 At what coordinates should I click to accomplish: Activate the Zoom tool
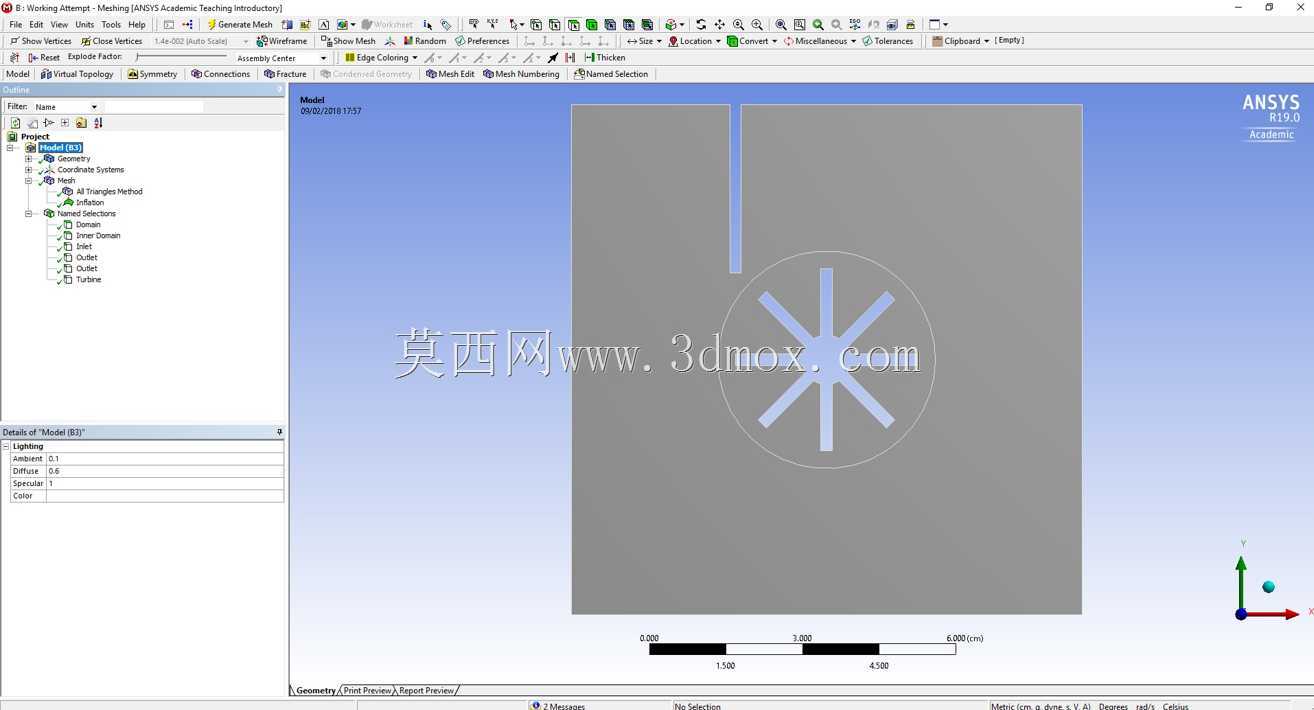(738, 24)
